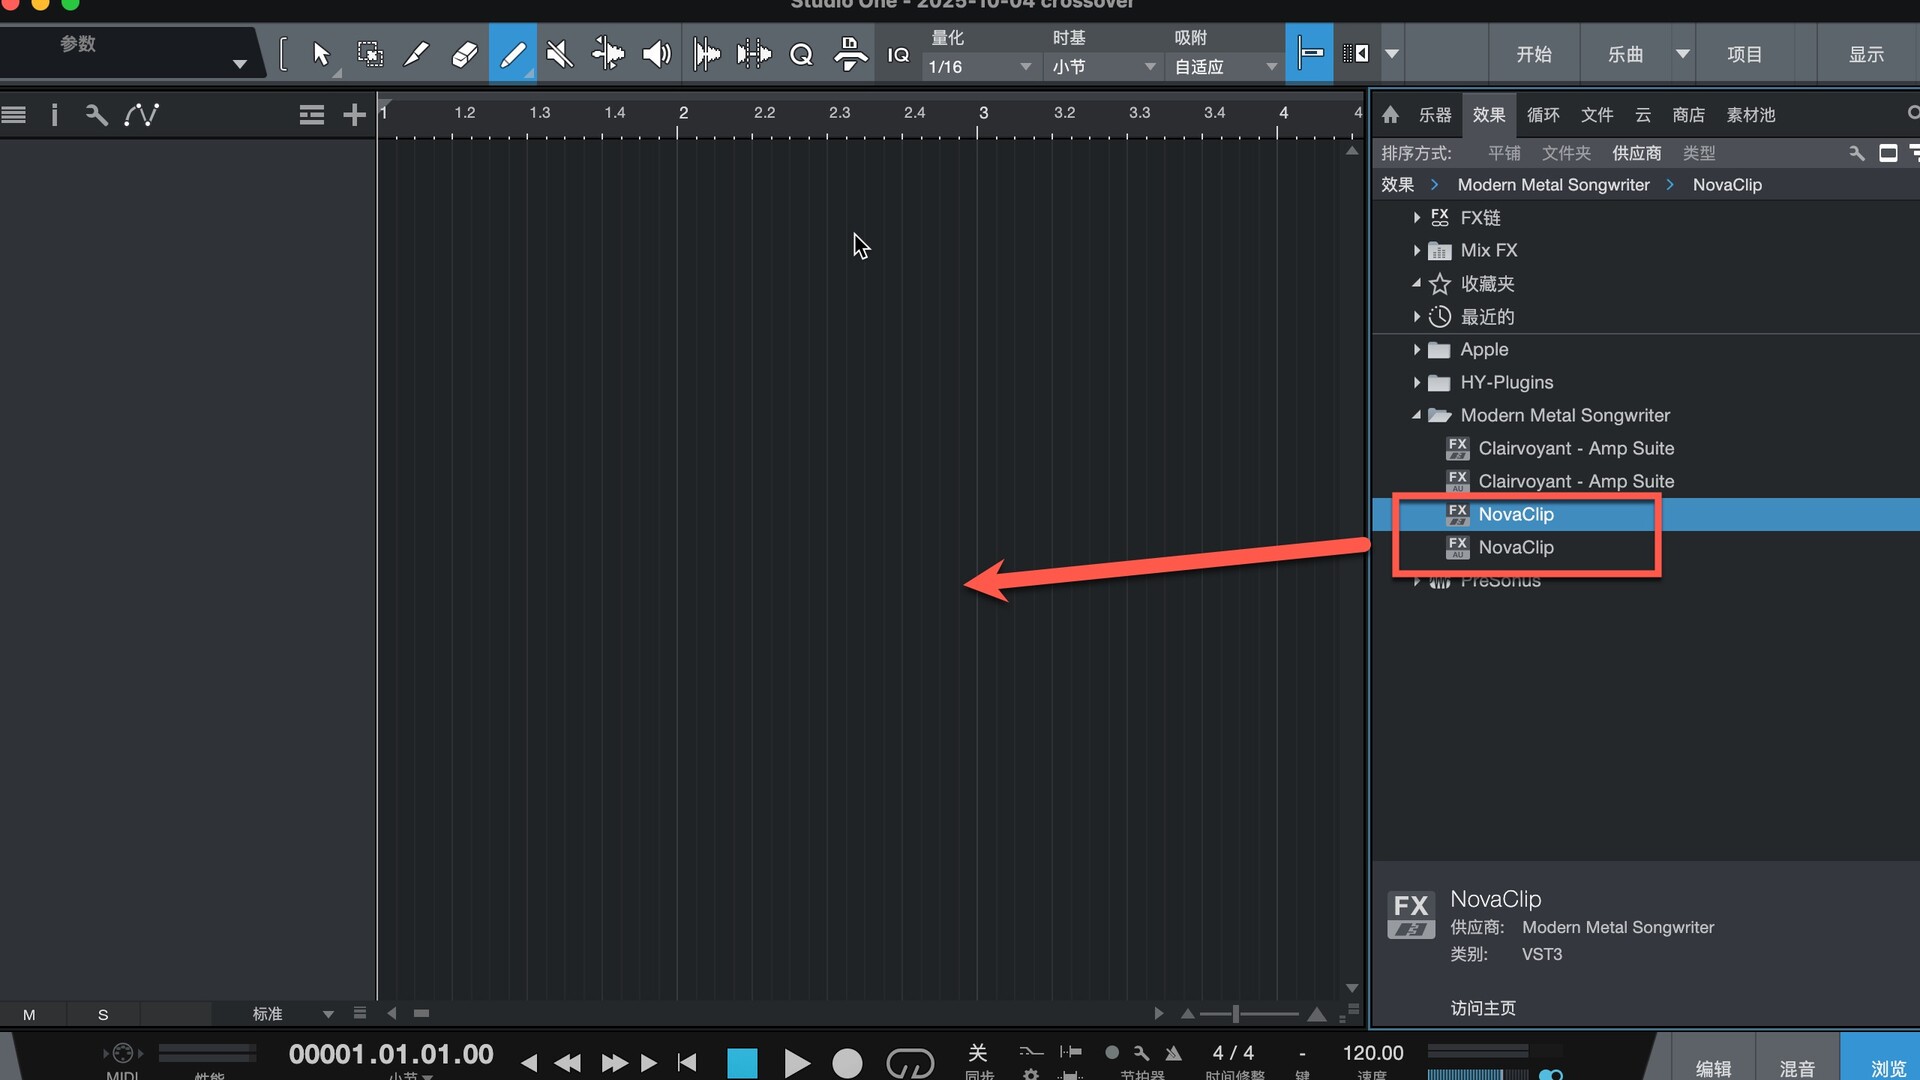Open the track inspector info icon

point(54,115)
